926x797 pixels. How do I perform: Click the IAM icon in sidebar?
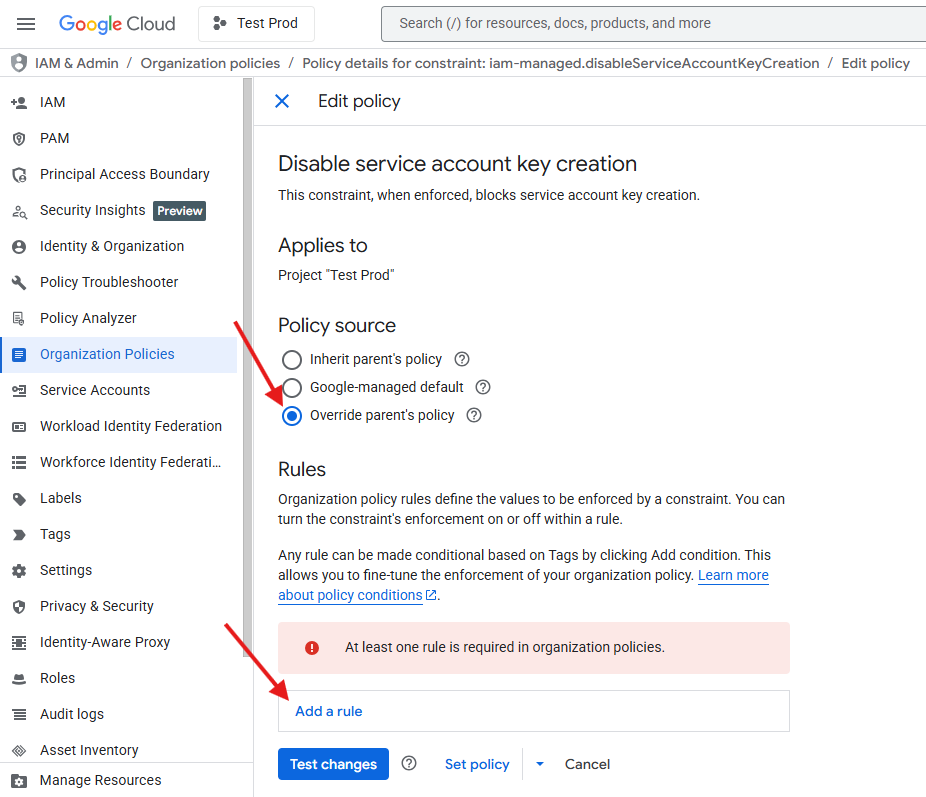19,103
